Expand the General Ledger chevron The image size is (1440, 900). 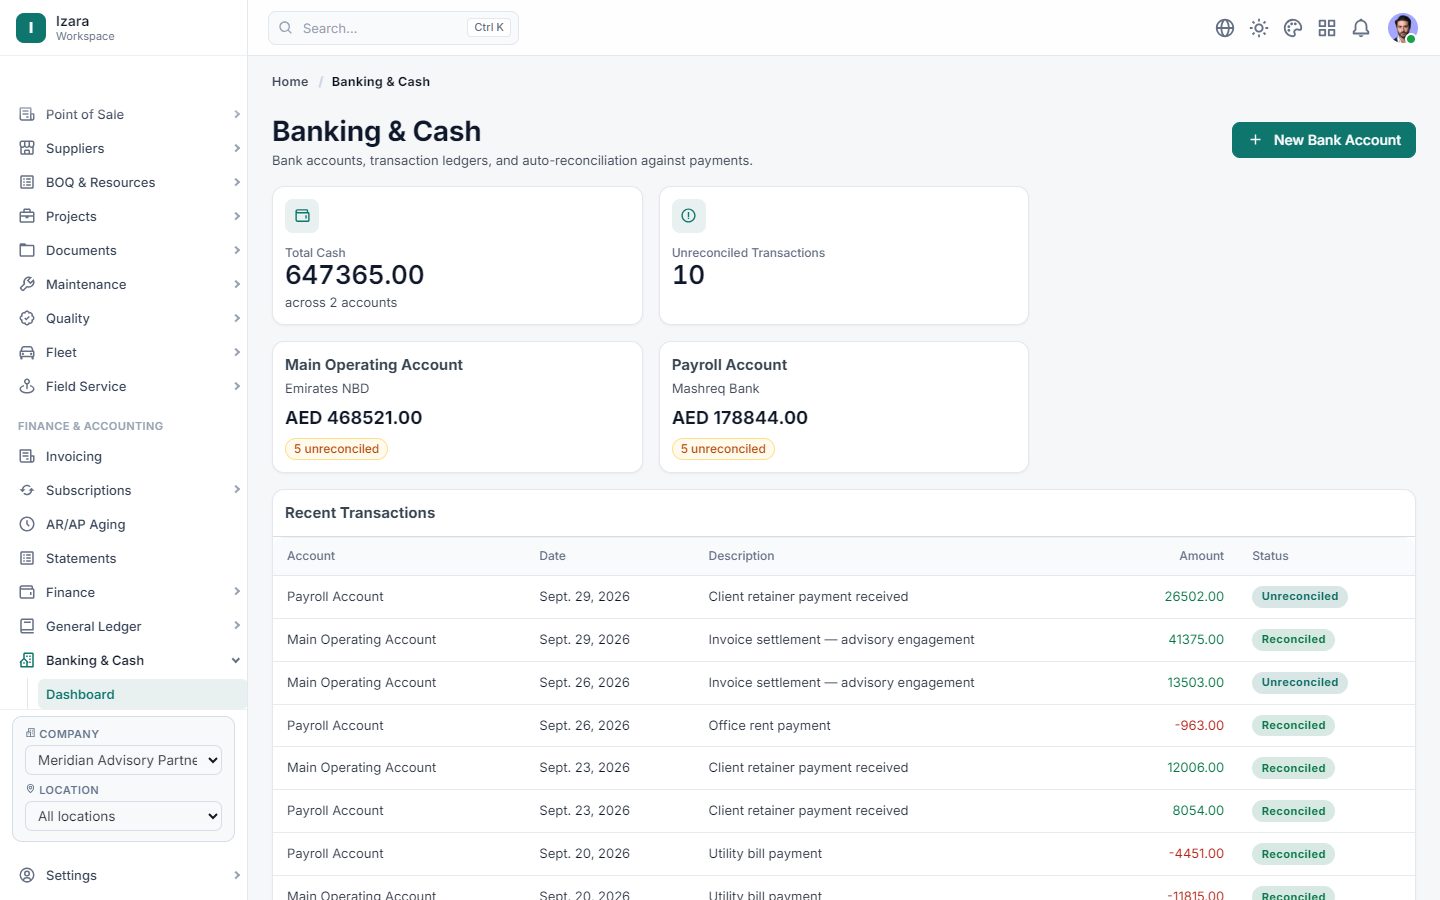coord(237,626)
